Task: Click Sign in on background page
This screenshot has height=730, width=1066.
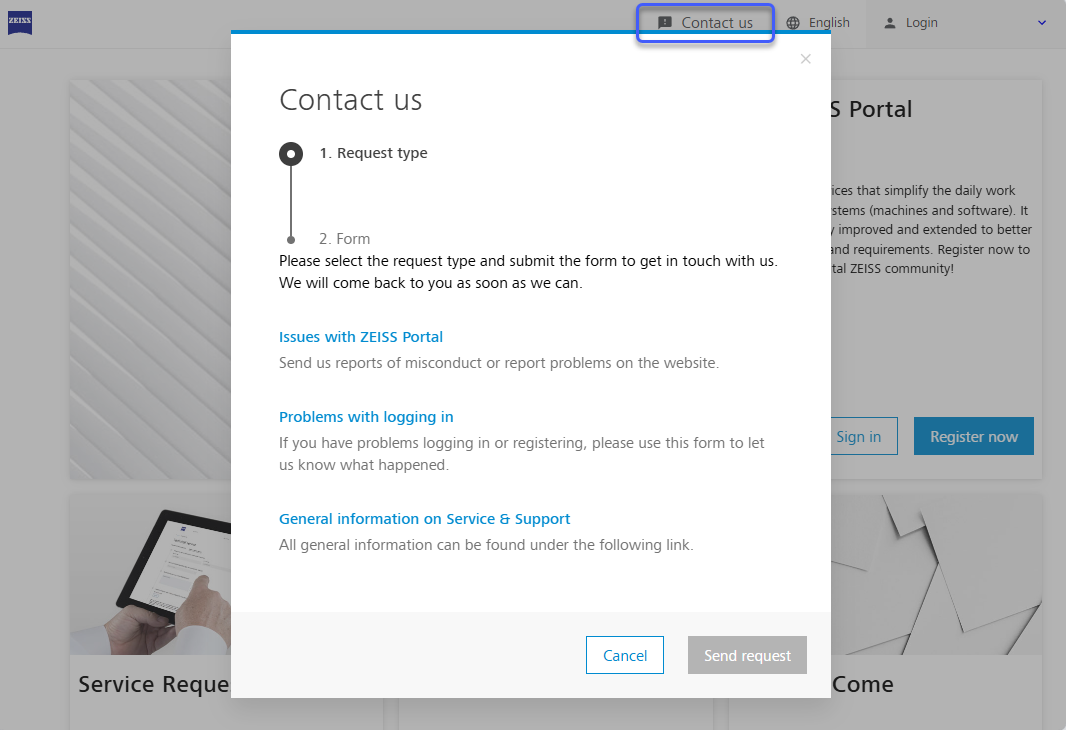Action: coord(862,436)
